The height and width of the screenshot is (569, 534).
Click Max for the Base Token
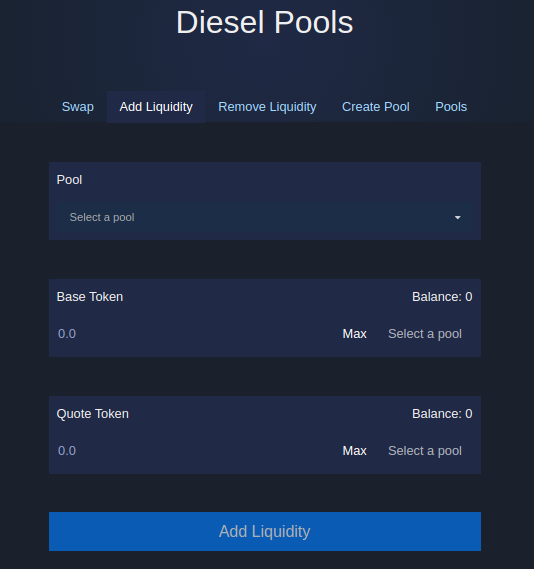click(x=354, y=334)
